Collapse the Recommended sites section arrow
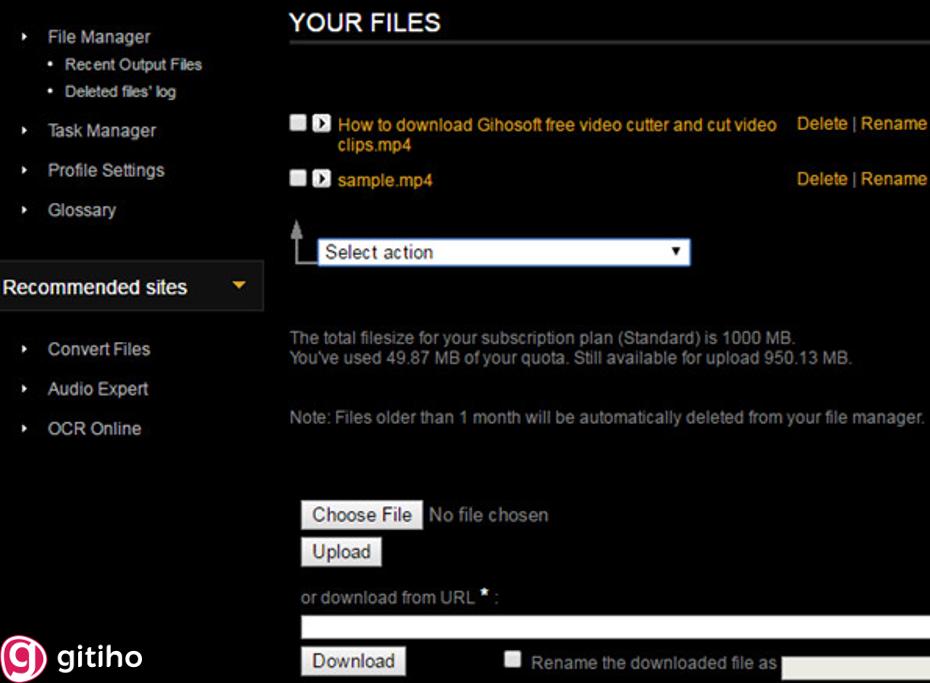The height and width of the screenshot is (683, 930). point(238,286)
